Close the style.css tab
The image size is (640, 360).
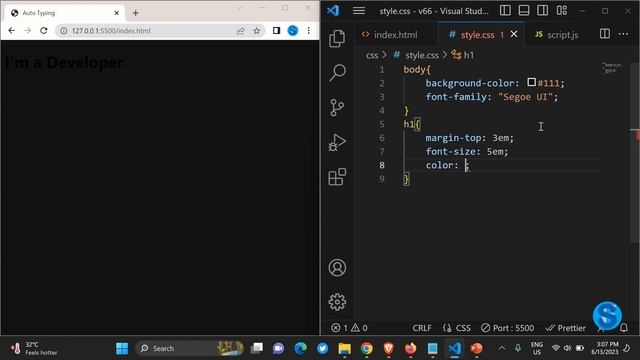(514, 34)
